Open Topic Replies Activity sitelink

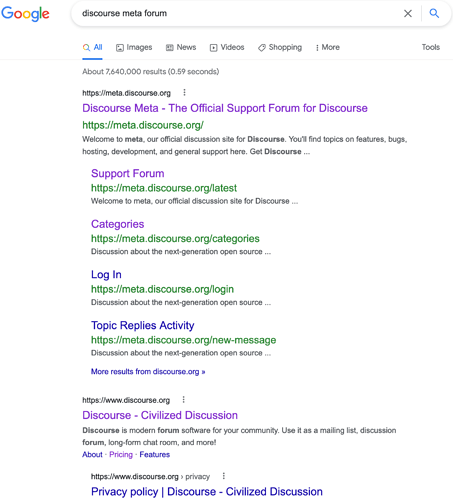143,325
